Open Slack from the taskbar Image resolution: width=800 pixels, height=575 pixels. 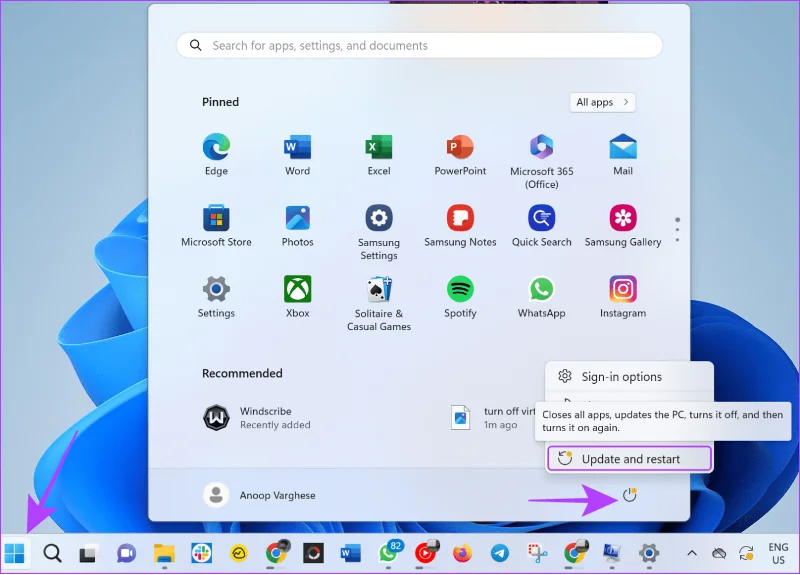202,553
